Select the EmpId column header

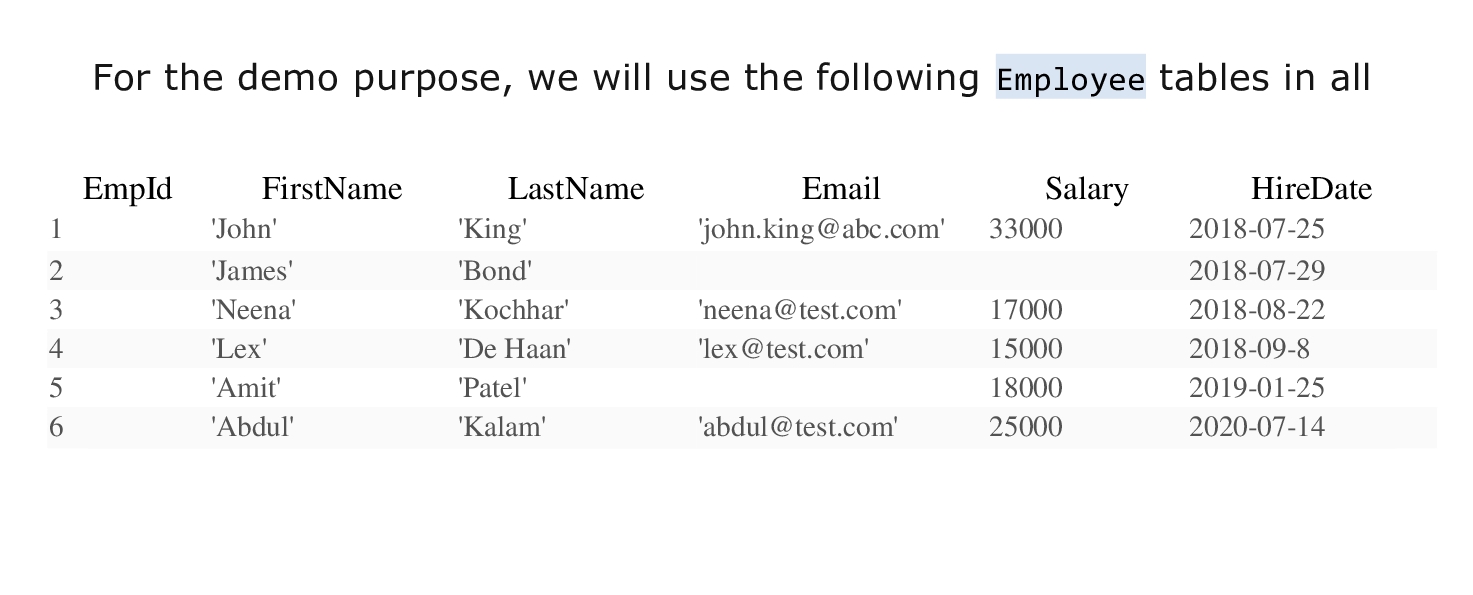pos(128,188)
